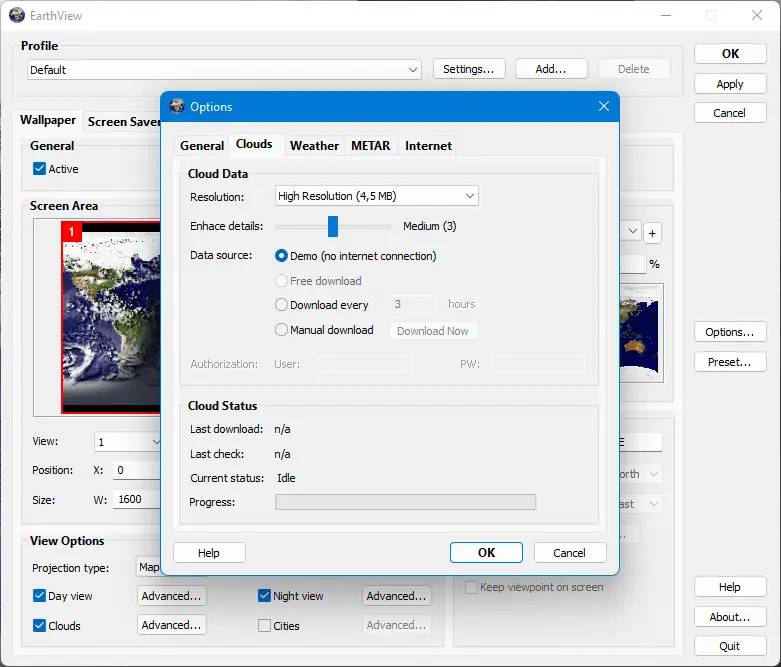Screen dimensions: 781x667
Task: Click the Delete profile button
Action: (x=634, y=69)
